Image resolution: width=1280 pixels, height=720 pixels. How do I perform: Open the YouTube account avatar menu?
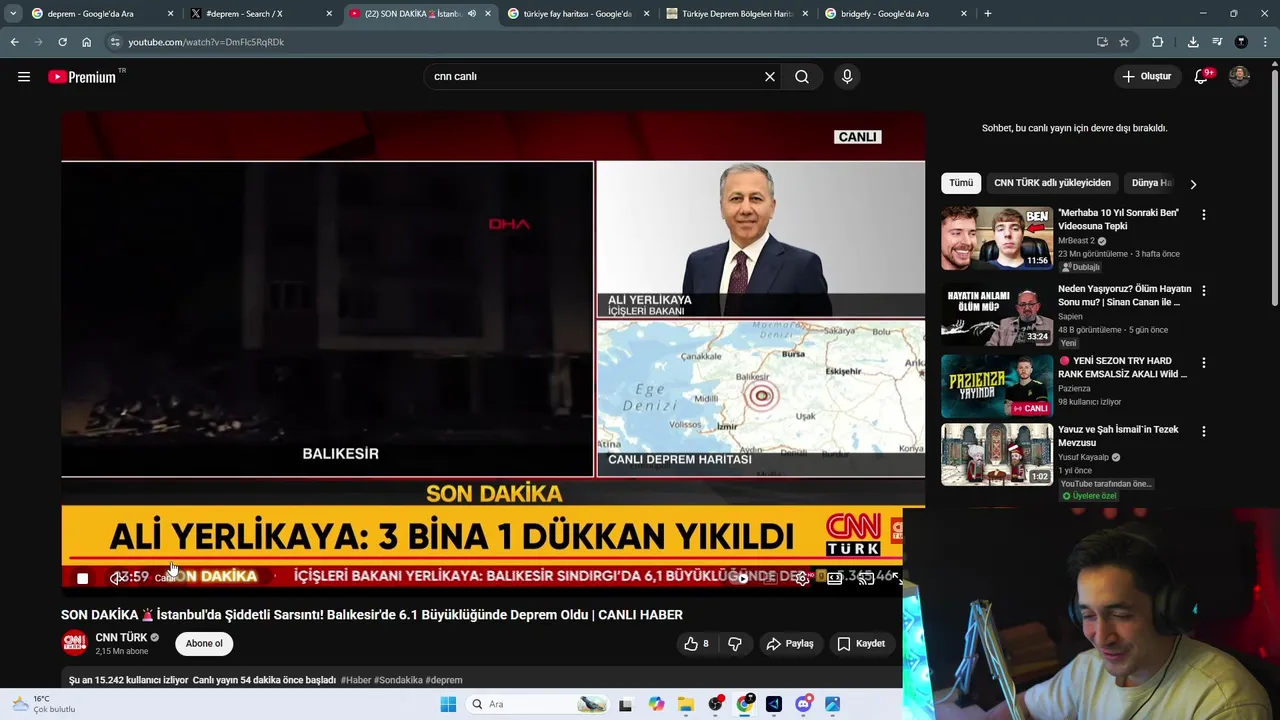[1239, 76]
